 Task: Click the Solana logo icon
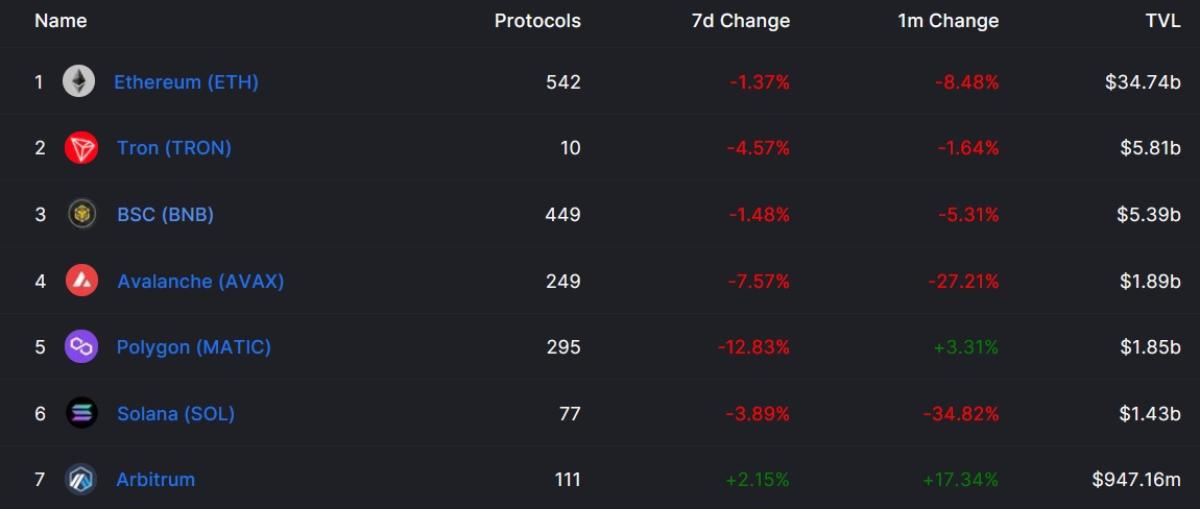81,413
